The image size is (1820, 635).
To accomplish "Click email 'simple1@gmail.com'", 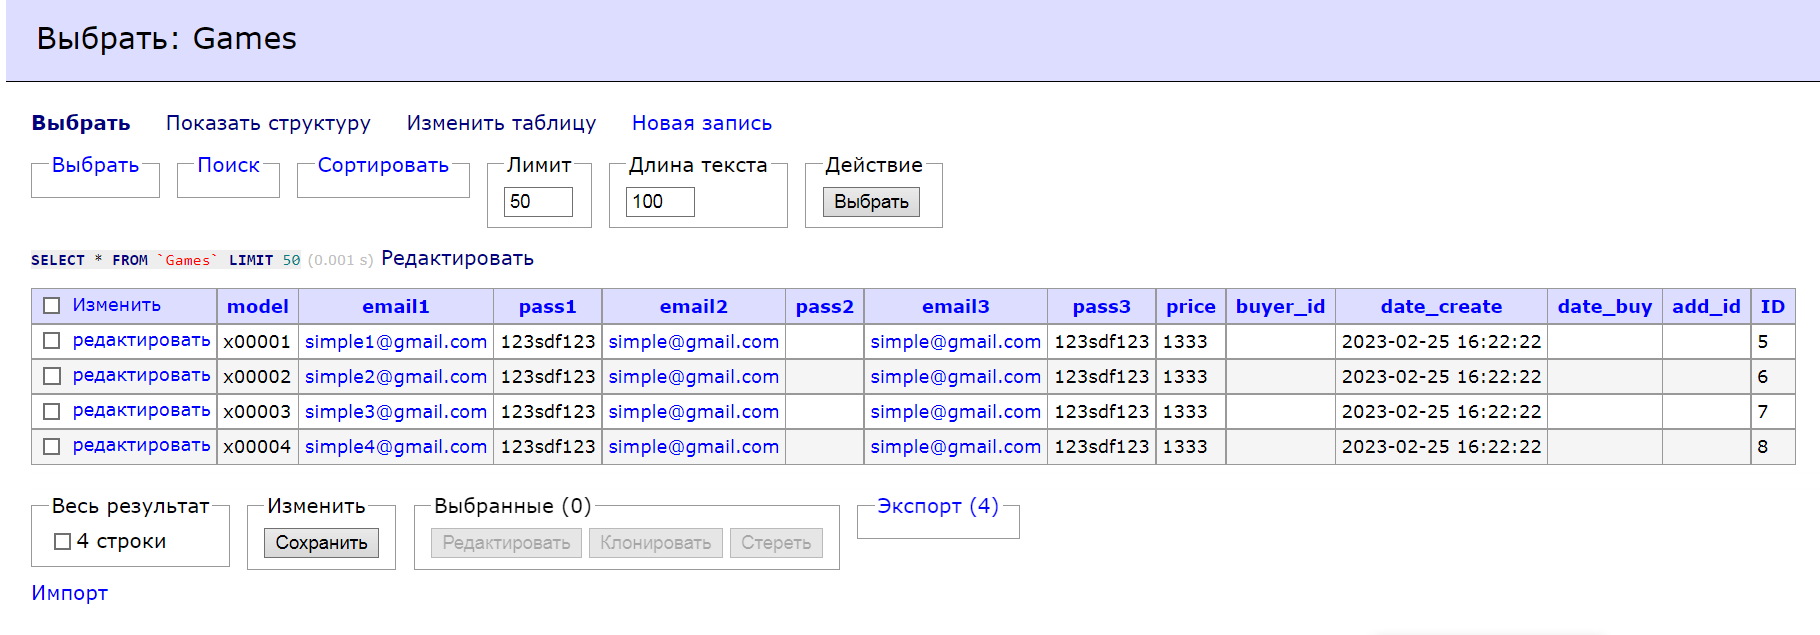I will (396, 341).
